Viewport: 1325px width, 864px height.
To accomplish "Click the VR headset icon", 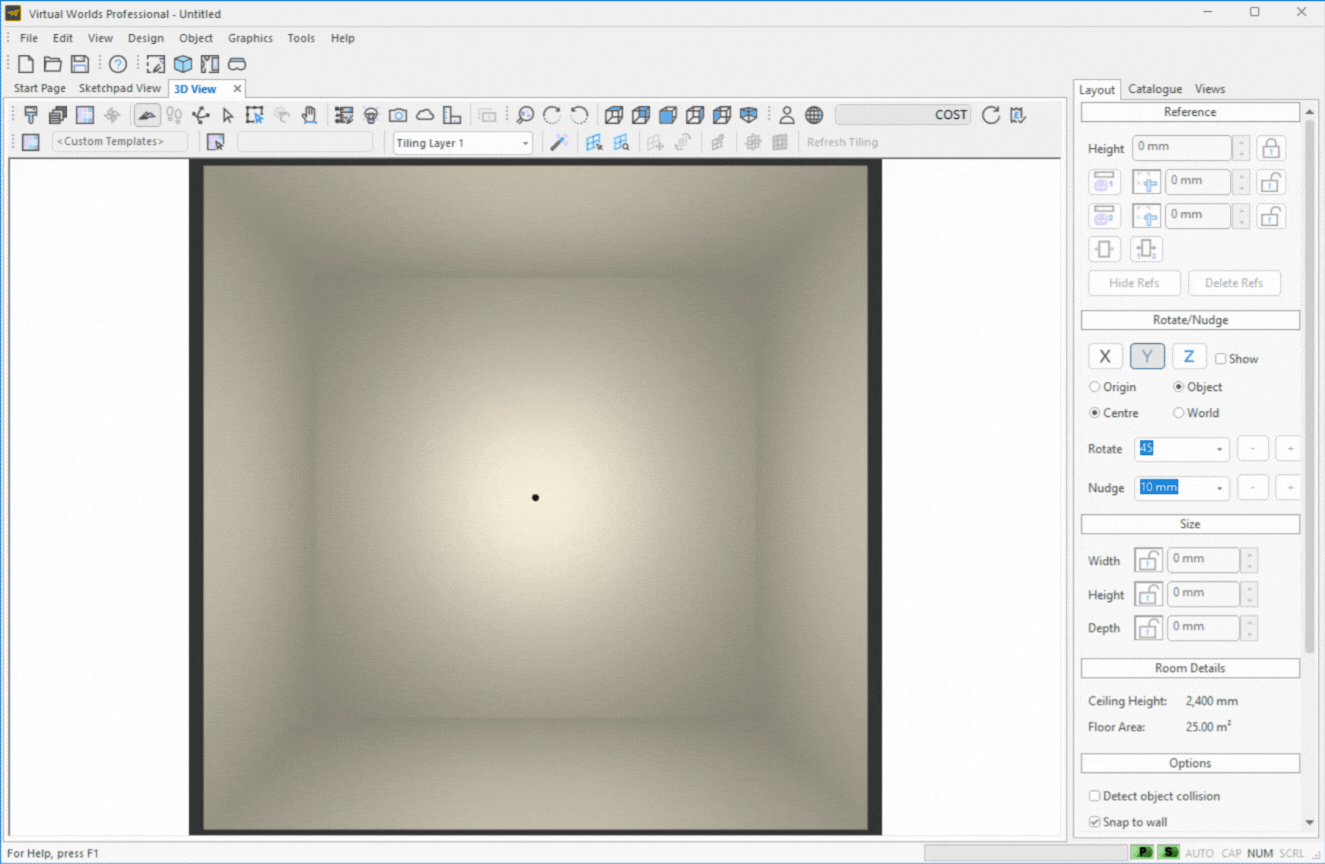I will (x=237, y=64).
